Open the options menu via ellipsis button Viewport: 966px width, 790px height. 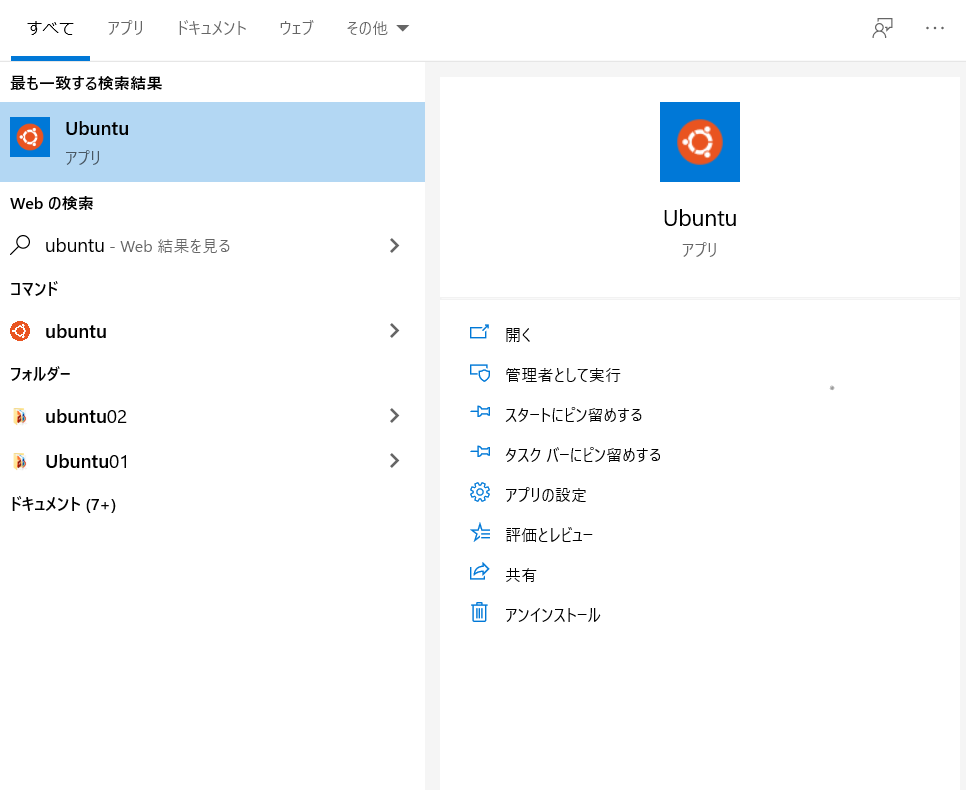(x=935, y=28)
